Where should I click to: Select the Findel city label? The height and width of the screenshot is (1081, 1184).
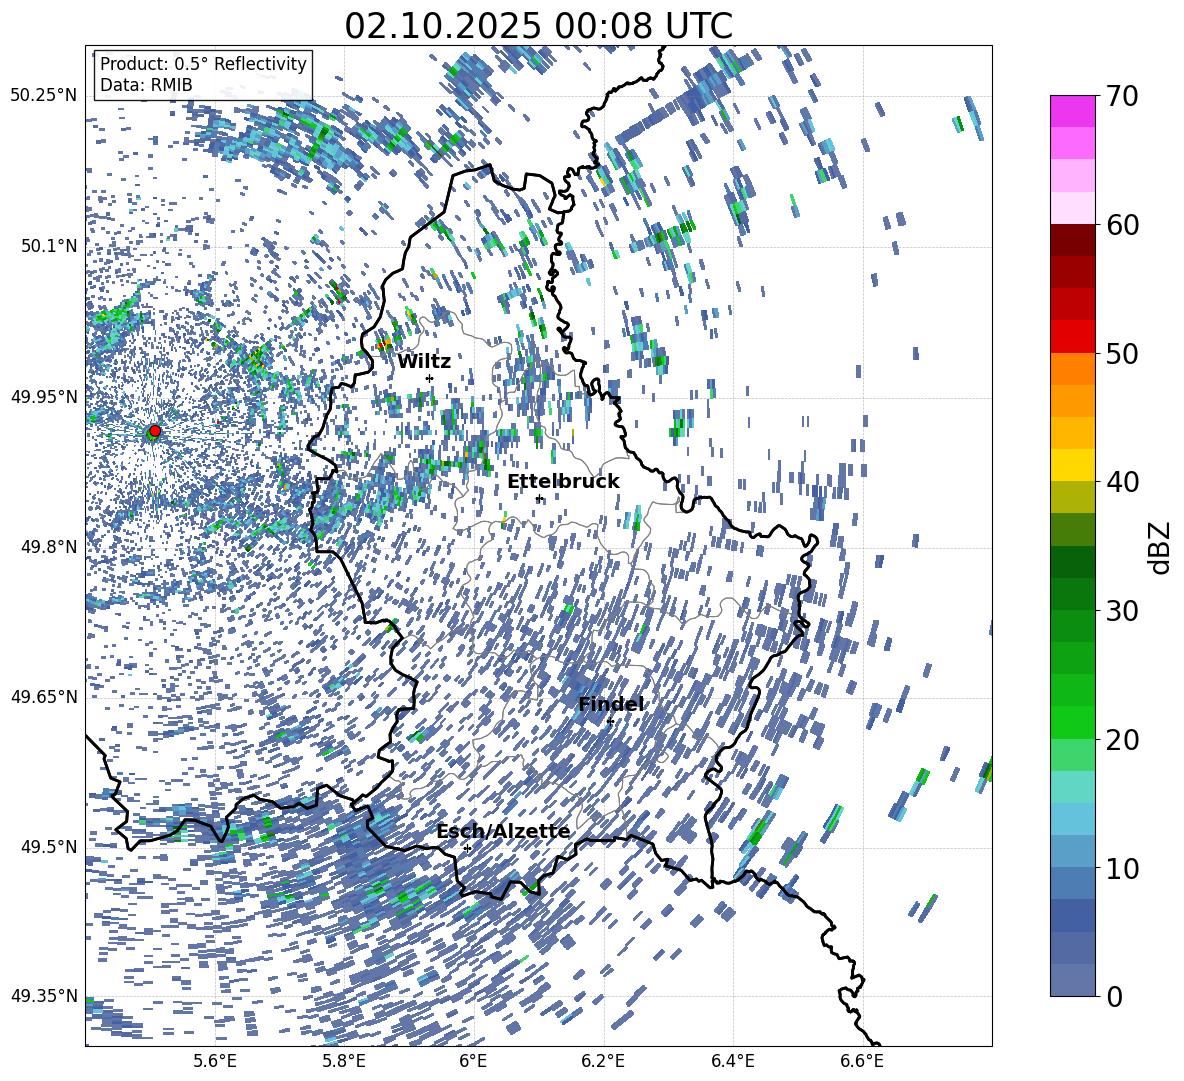tap(611, 704)
